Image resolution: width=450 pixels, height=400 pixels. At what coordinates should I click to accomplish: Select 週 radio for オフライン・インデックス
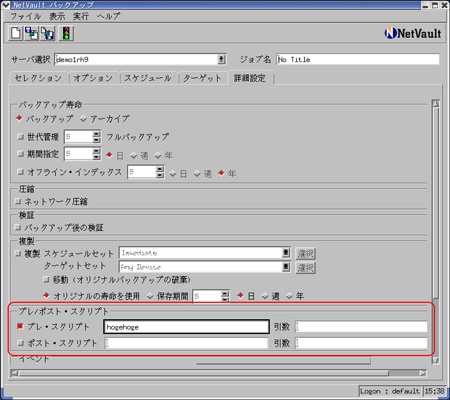pos(197,173)
